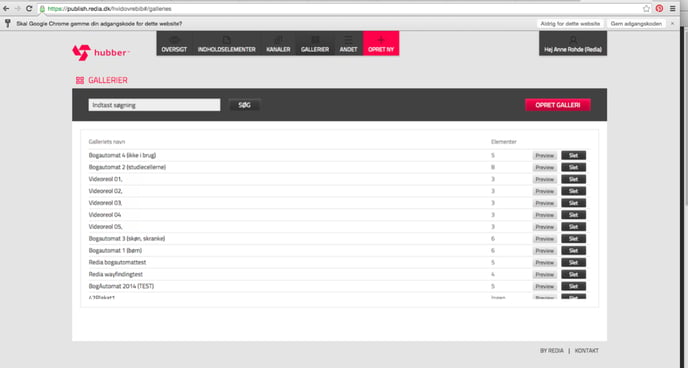Image resolution: width=688 pixels, height=368 pixels.
Task: Open Redia wayfindingtest gallery name
Action: point(115,274)
